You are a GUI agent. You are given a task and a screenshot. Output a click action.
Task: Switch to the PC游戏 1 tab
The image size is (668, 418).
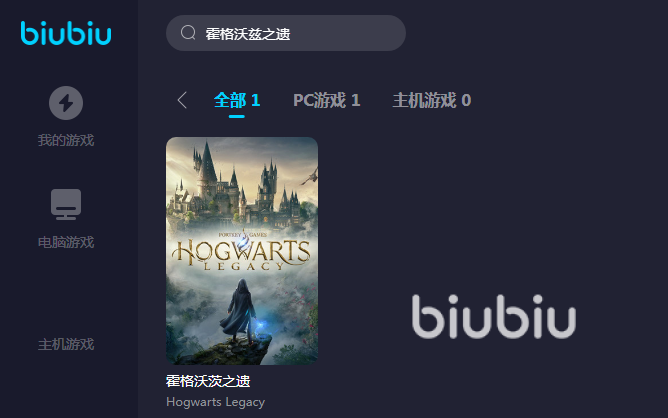327,101
